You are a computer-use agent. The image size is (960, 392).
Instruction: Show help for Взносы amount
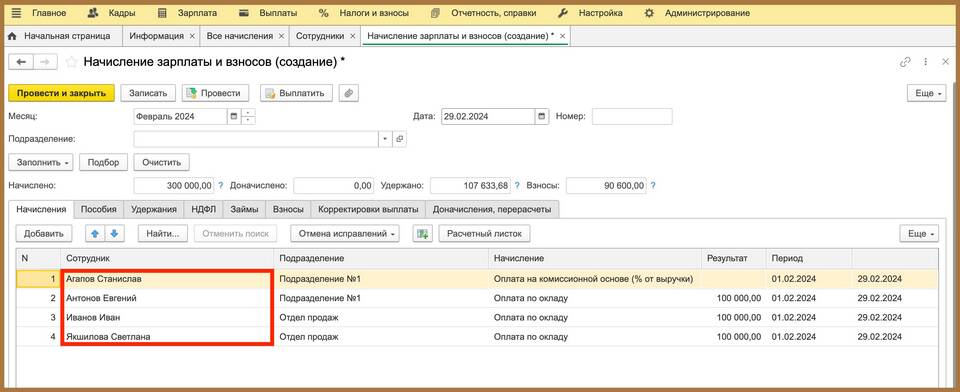pos(653,186)
